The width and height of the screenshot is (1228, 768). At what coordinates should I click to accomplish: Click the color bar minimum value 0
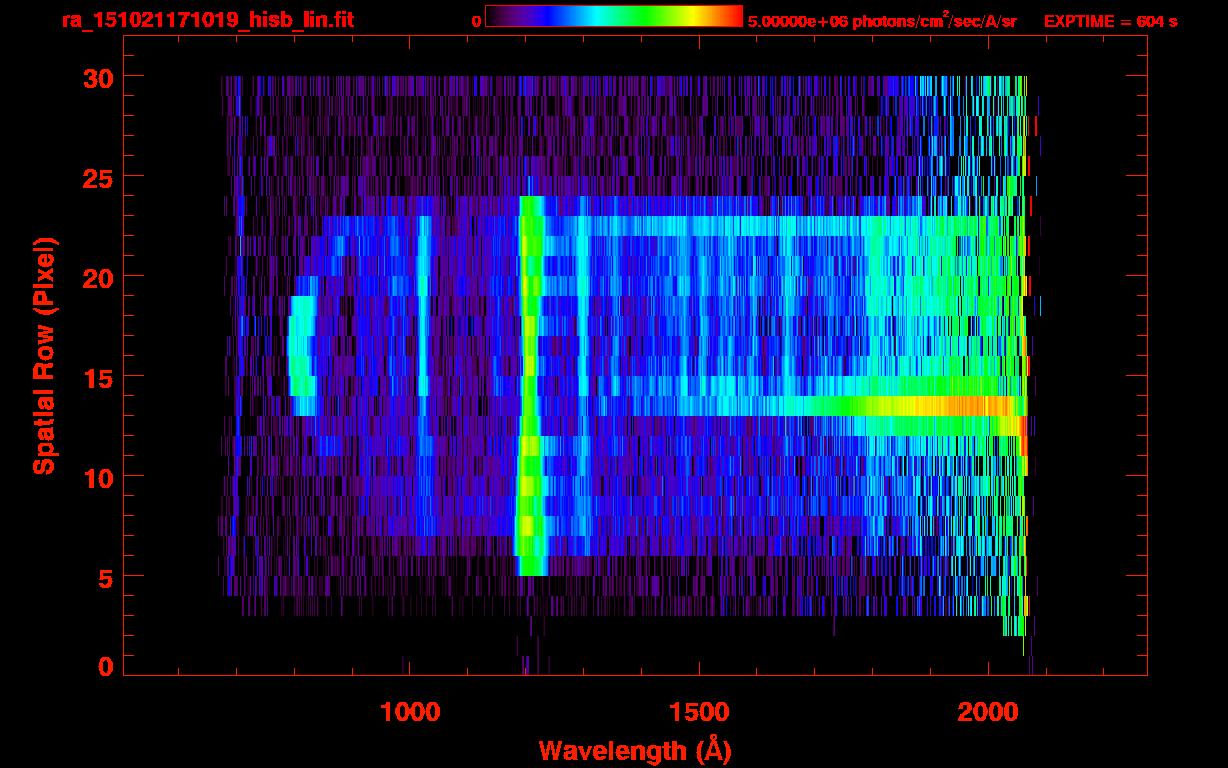476,21
